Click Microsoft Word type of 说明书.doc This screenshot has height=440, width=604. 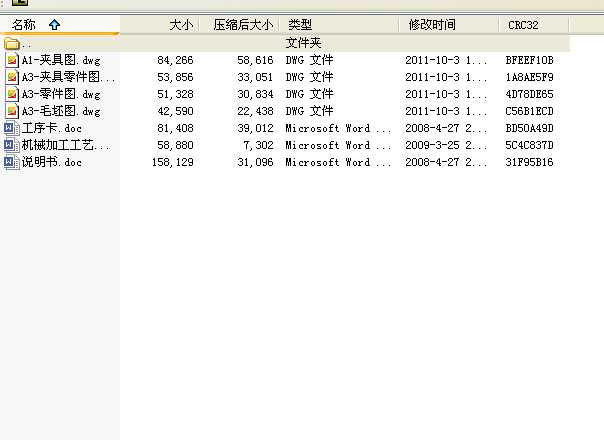coord(338,162)
